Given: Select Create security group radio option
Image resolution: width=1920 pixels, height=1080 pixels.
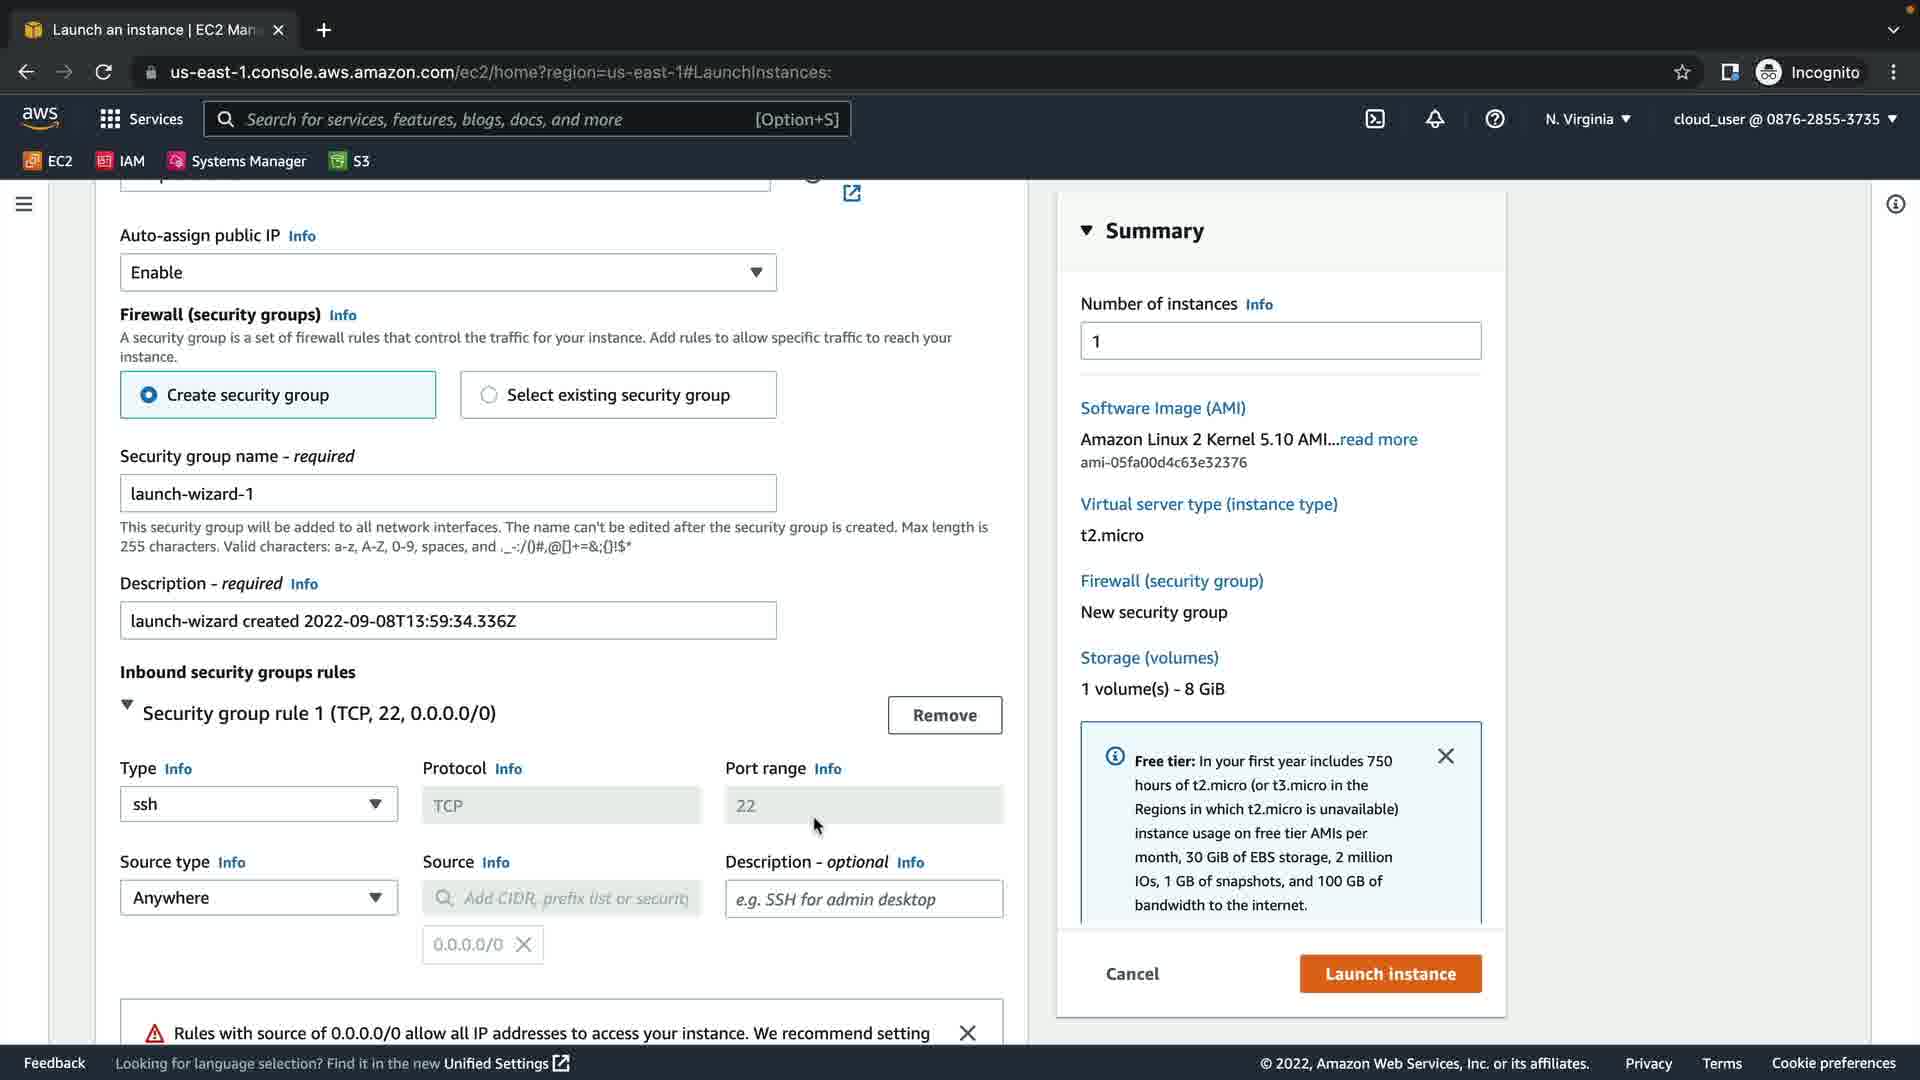Looking at the screenshot, I should click(x=149, y=395).
